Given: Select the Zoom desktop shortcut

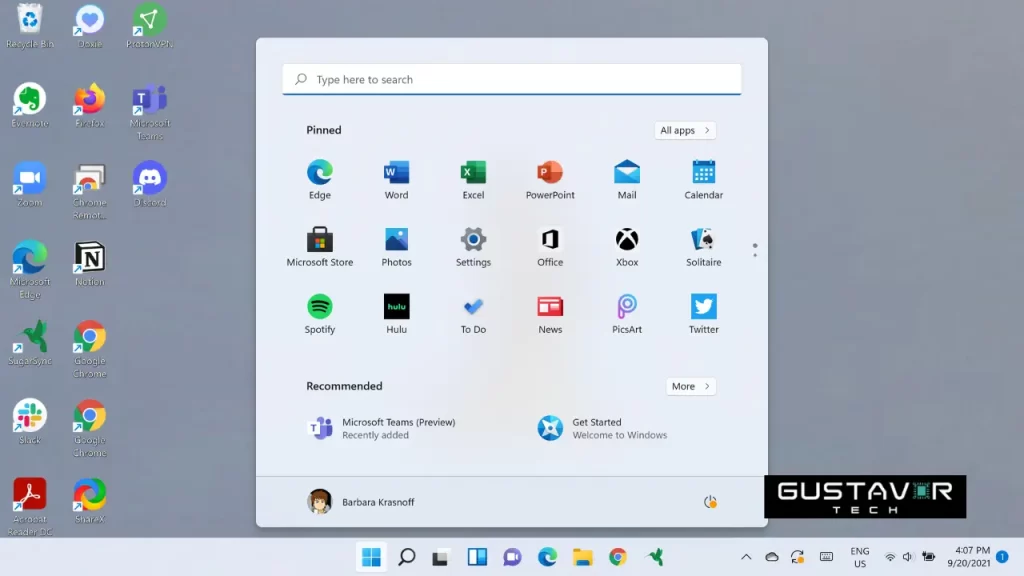Looking at the screenshot, I should (29, 185).
